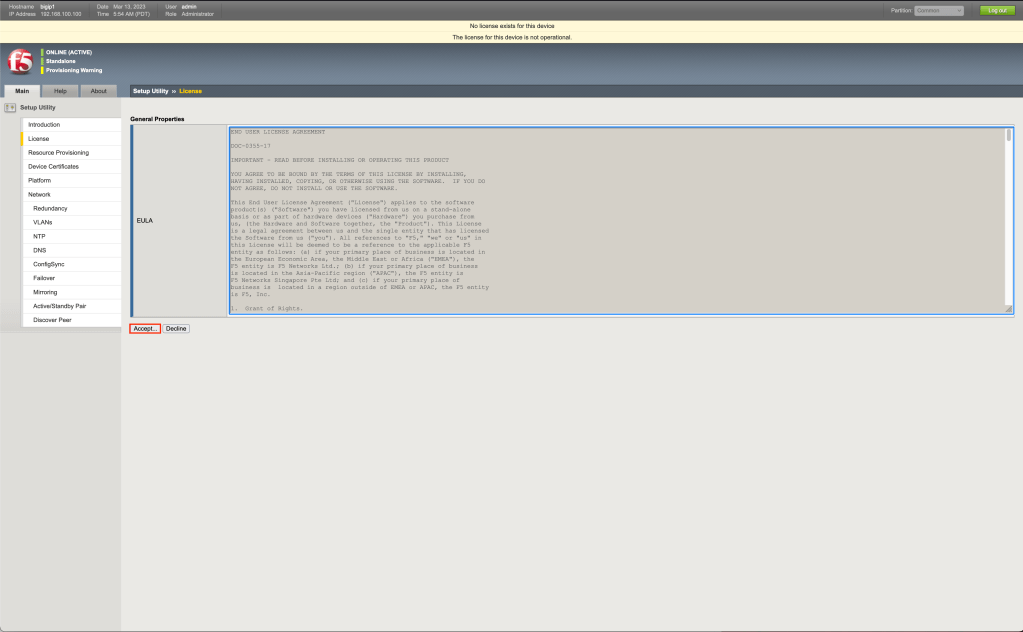The image size is (1023, 632).
Task: Click the Setup Utility module icon
Action: [x=10, y=107]
